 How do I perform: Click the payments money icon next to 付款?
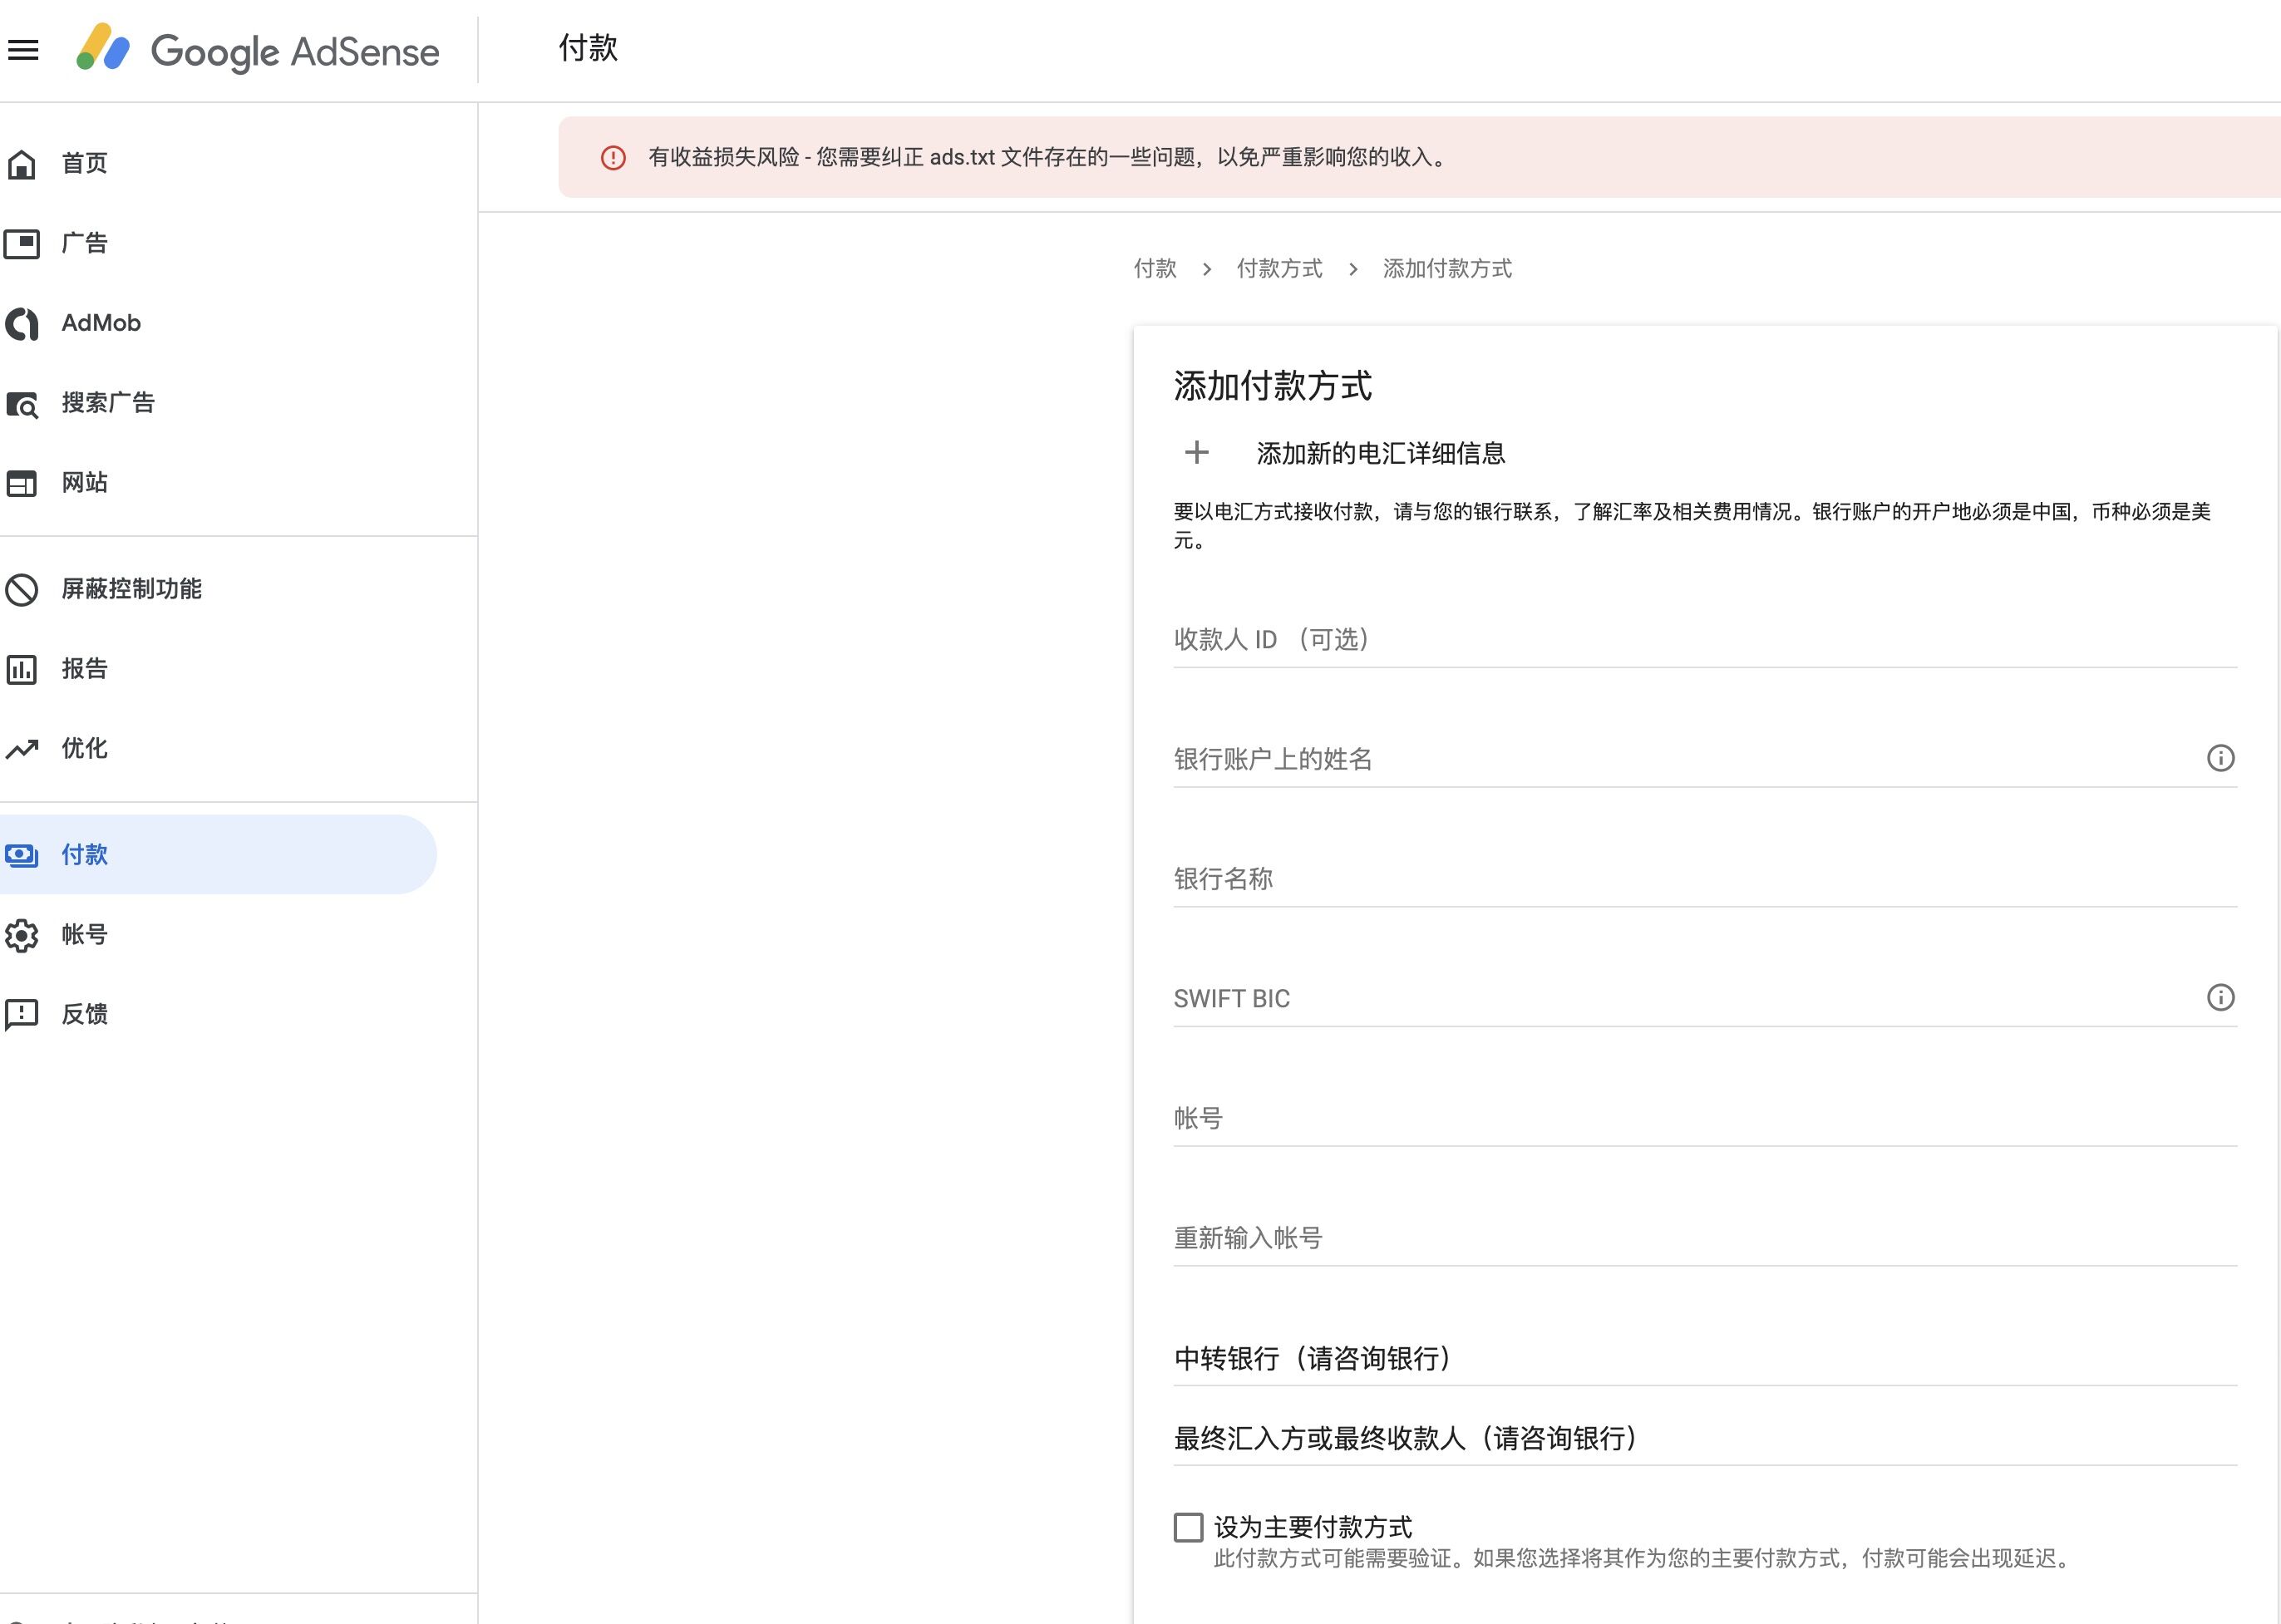pyautogui.click(x=22, y=855)
